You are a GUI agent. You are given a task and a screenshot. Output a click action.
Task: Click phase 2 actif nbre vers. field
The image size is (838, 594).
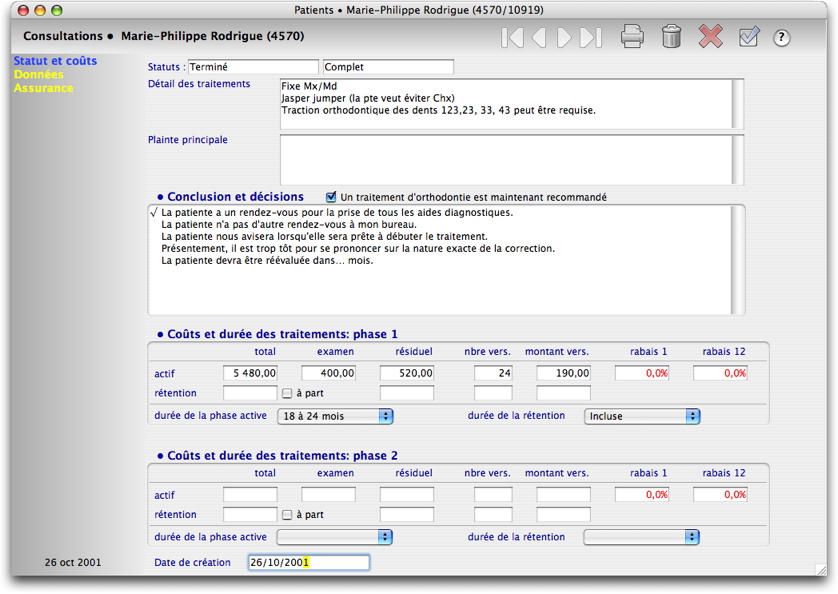click(x=493, y=495)
